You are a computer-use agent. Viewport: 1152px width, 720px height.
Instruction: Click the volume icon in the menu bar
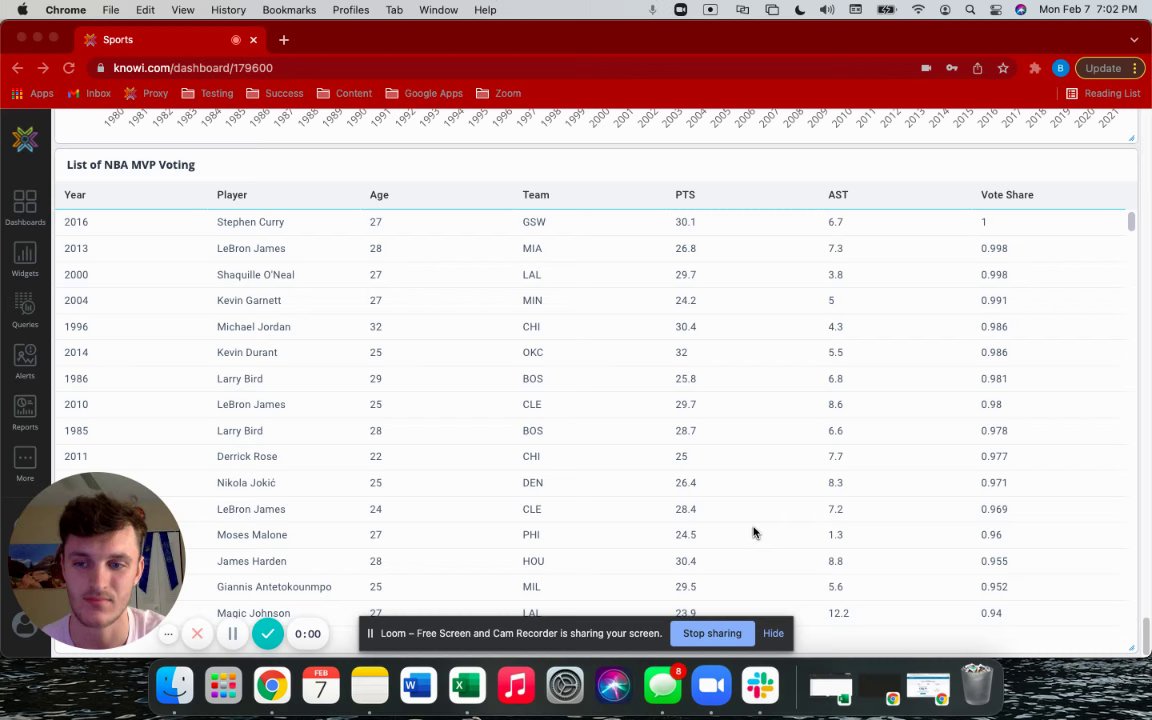(x=827, y=10)
